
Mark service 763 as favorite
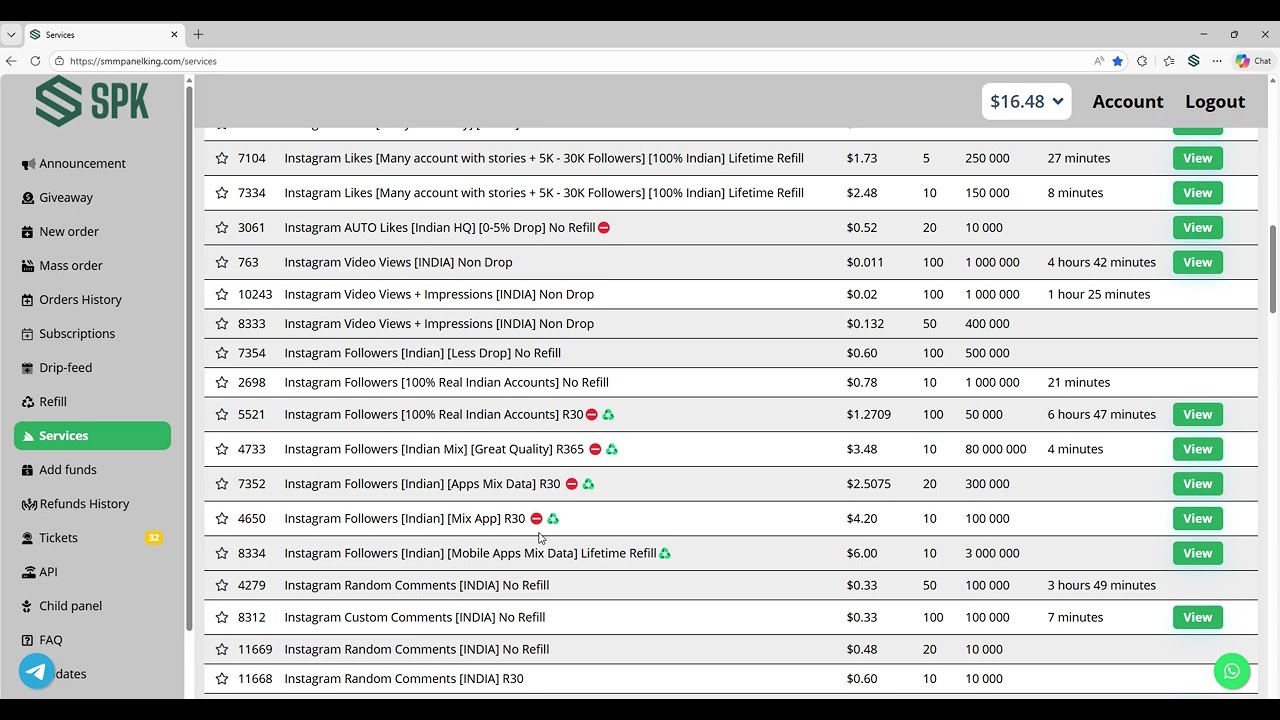tap(222, 262)
